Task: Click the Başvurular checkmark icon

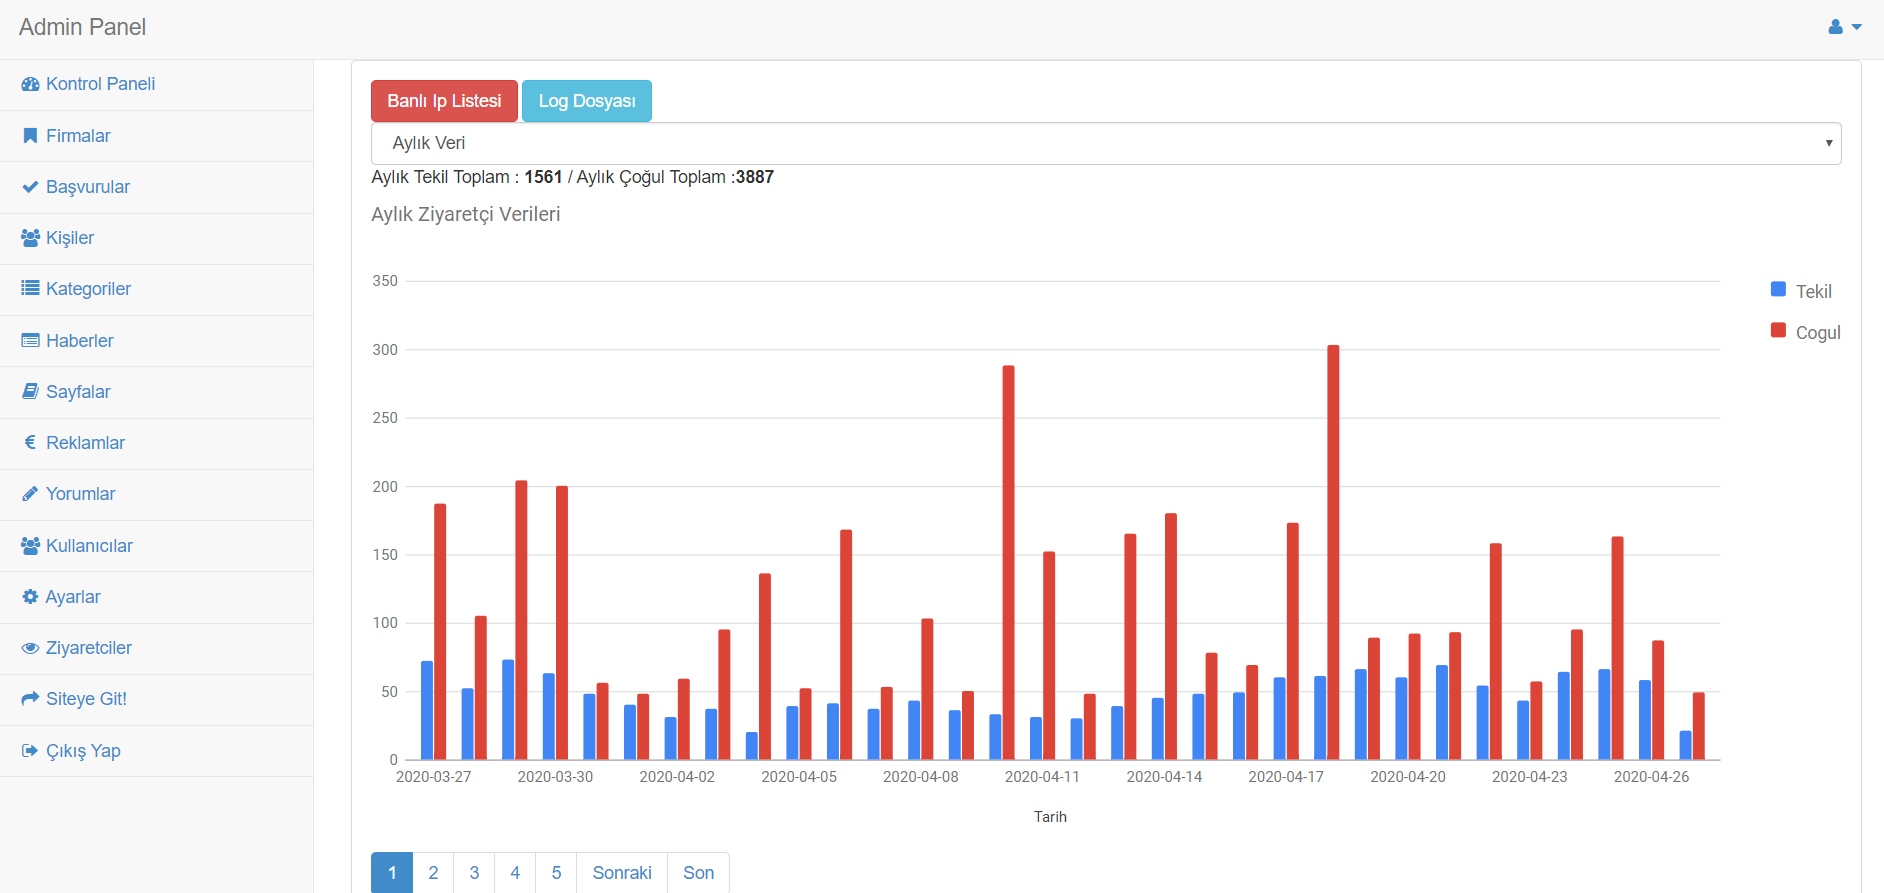Action: 30,187
